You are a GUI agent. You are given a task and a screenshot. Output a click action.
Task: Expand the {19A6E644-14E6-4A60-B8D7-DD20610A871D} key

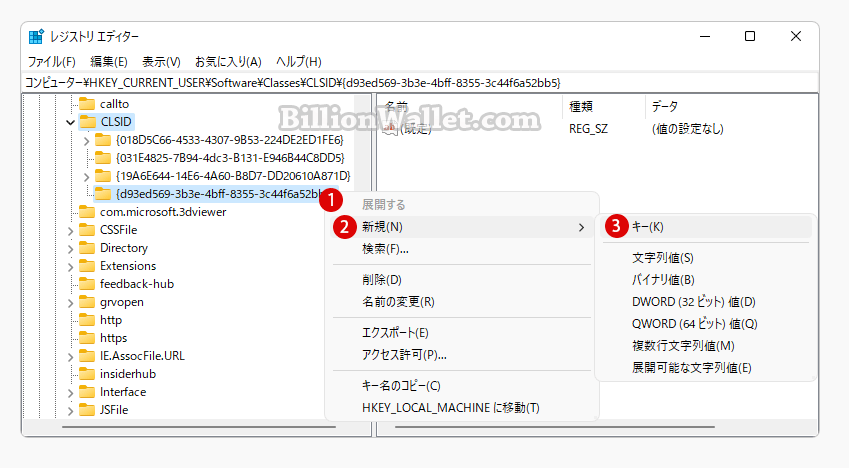click(87, 176)
